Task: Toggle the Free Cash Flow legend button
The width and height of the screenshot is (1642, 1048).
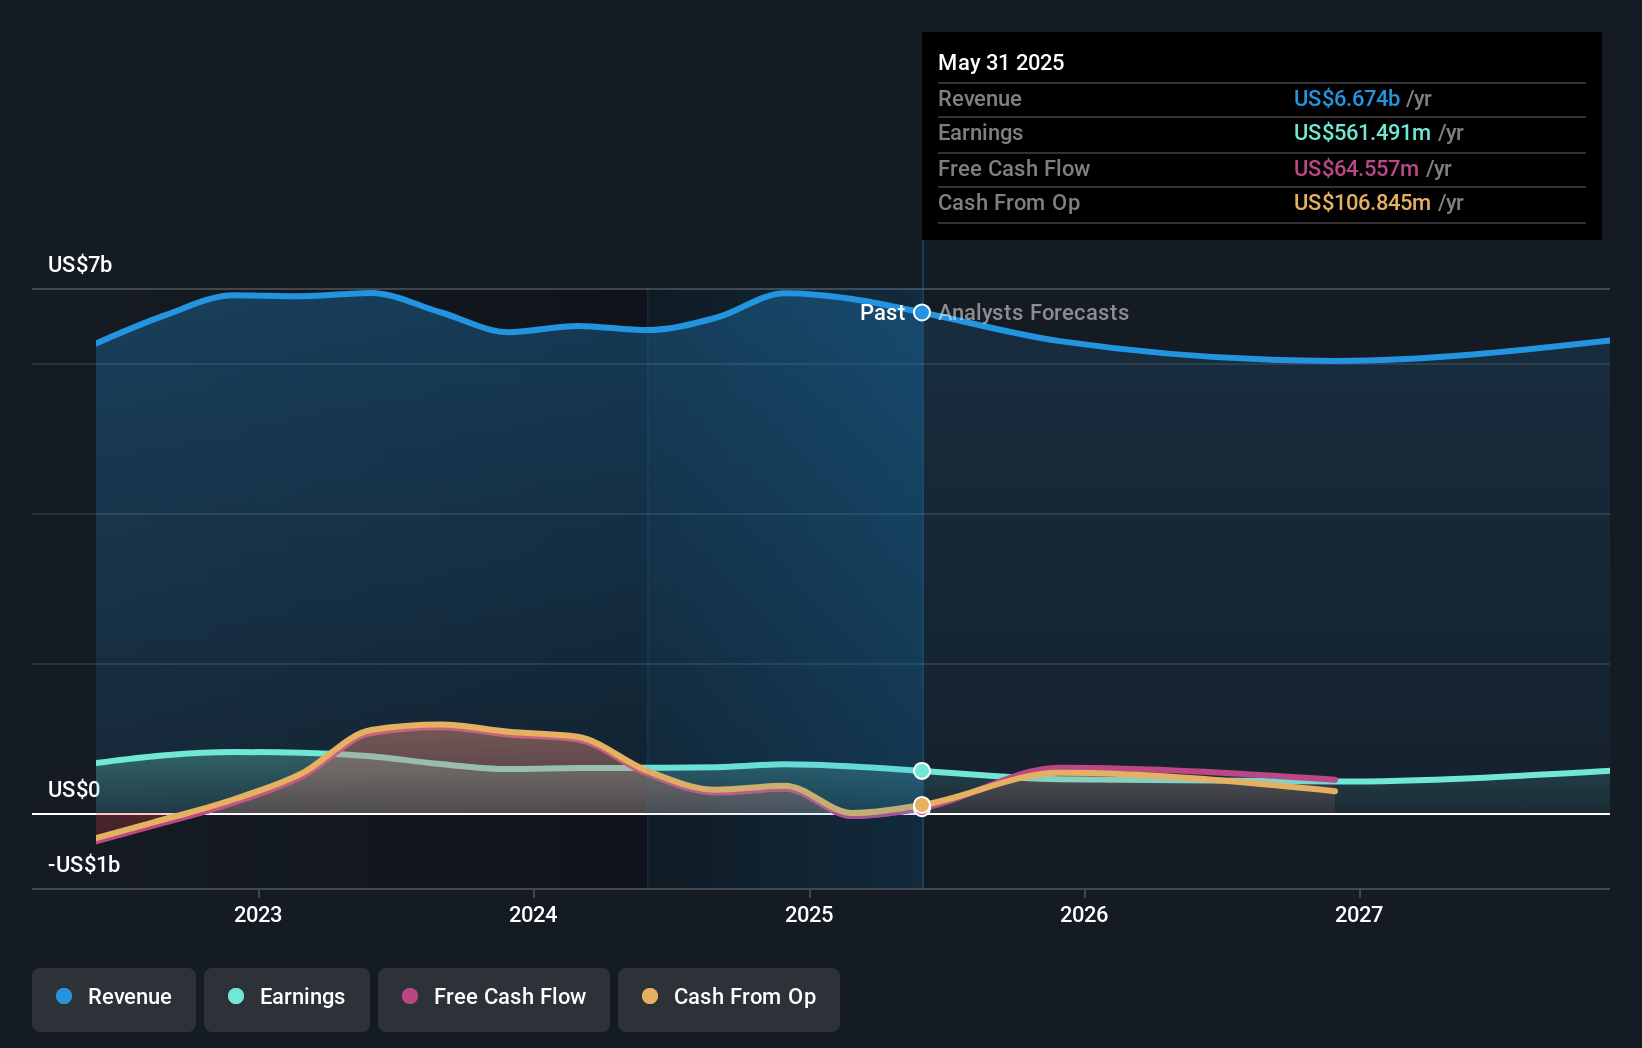Action: [x=494, y=999]
